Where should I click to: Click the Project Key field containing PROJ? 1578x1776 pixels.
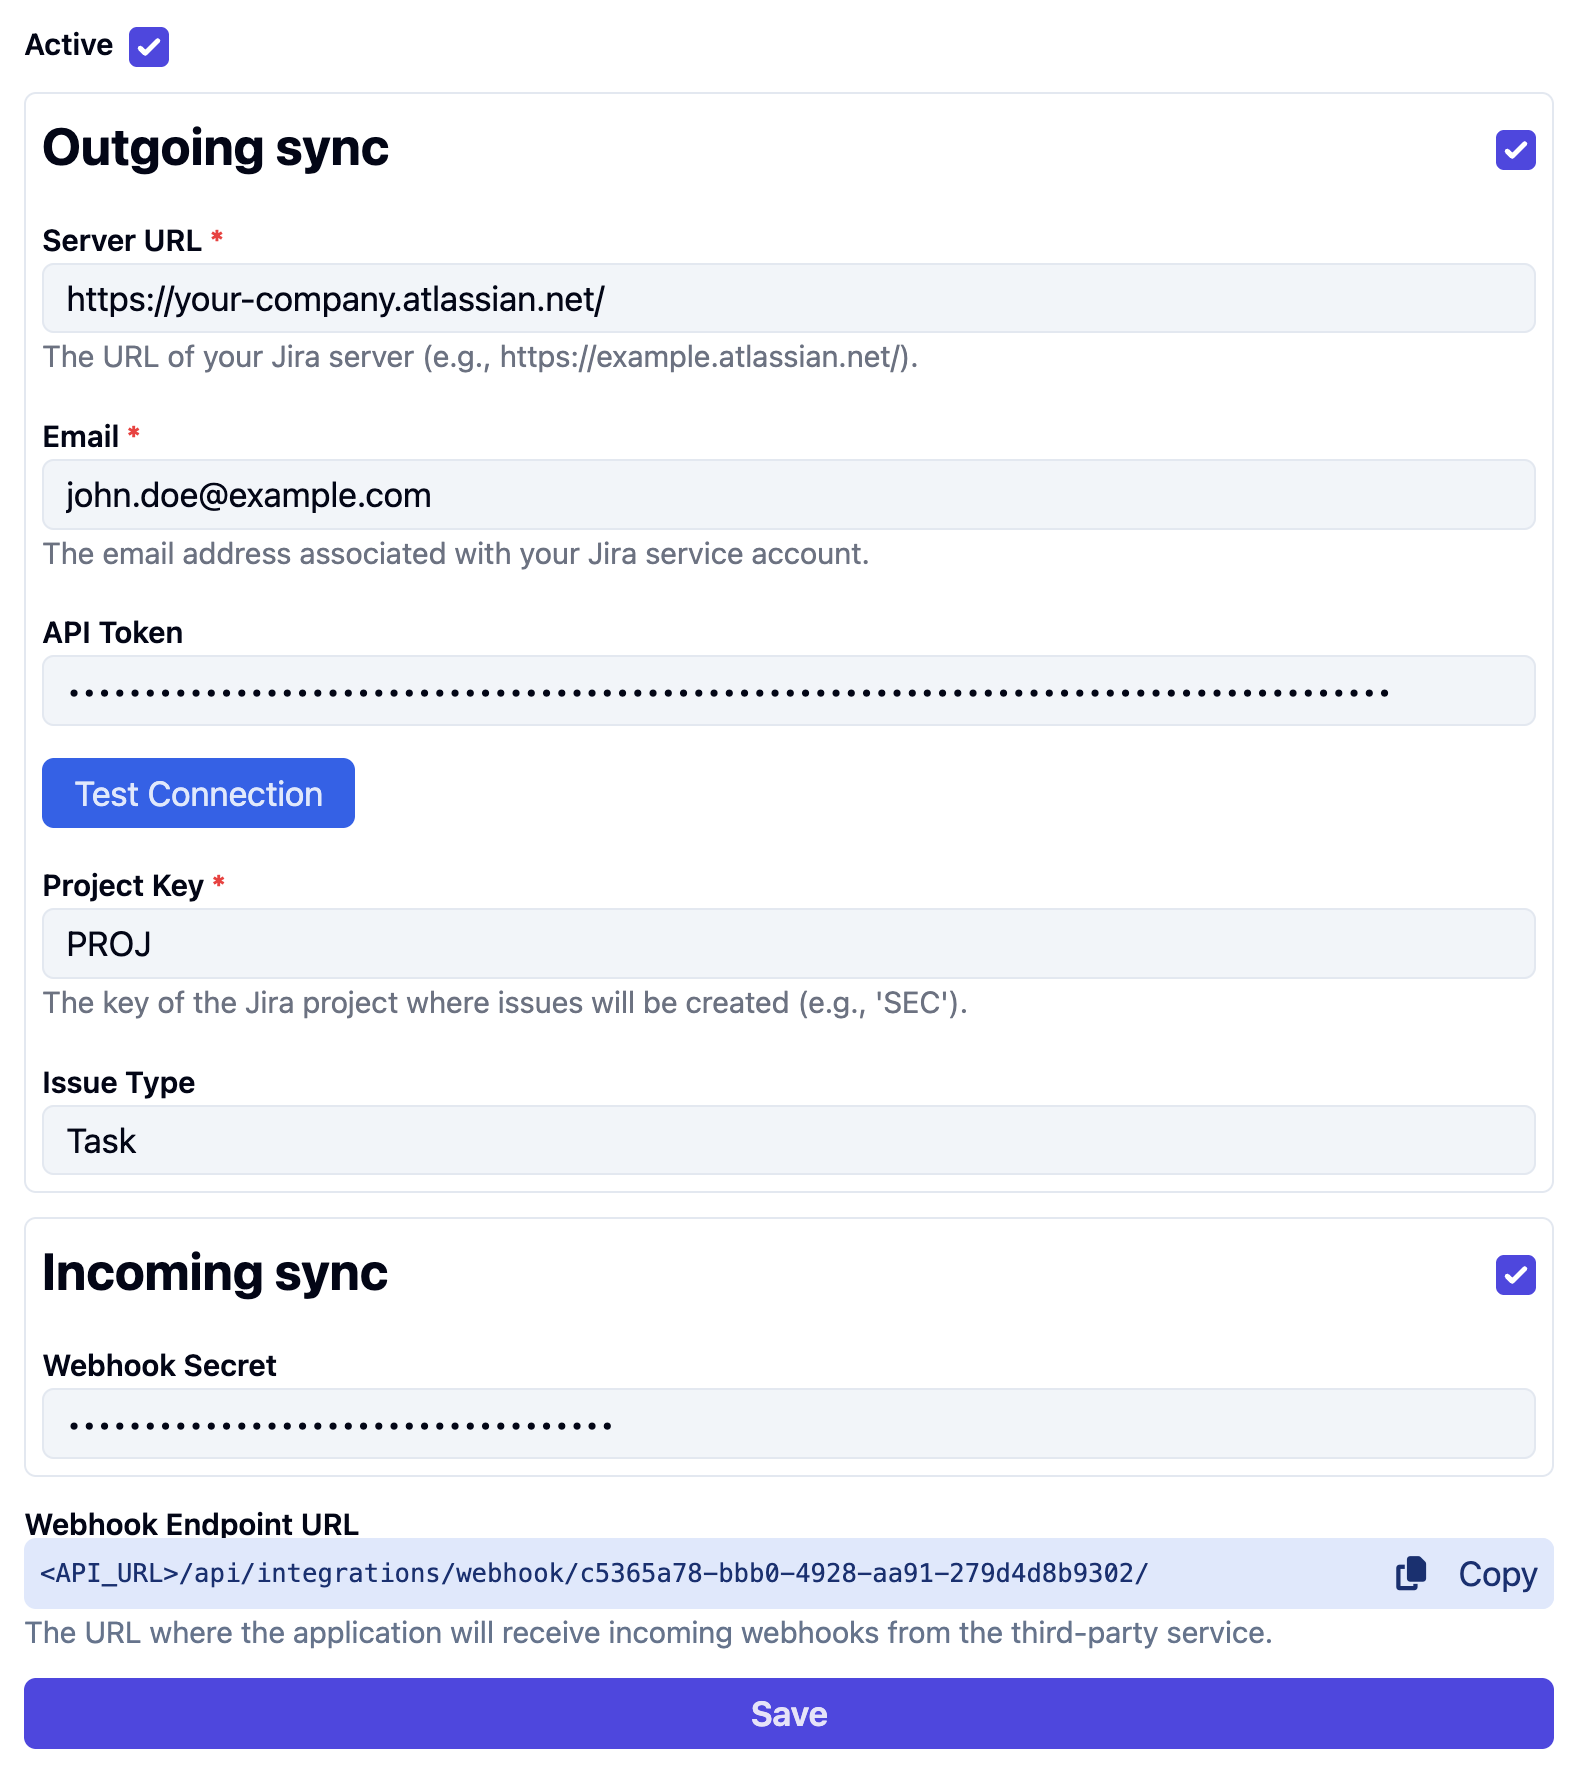point(788,944)
